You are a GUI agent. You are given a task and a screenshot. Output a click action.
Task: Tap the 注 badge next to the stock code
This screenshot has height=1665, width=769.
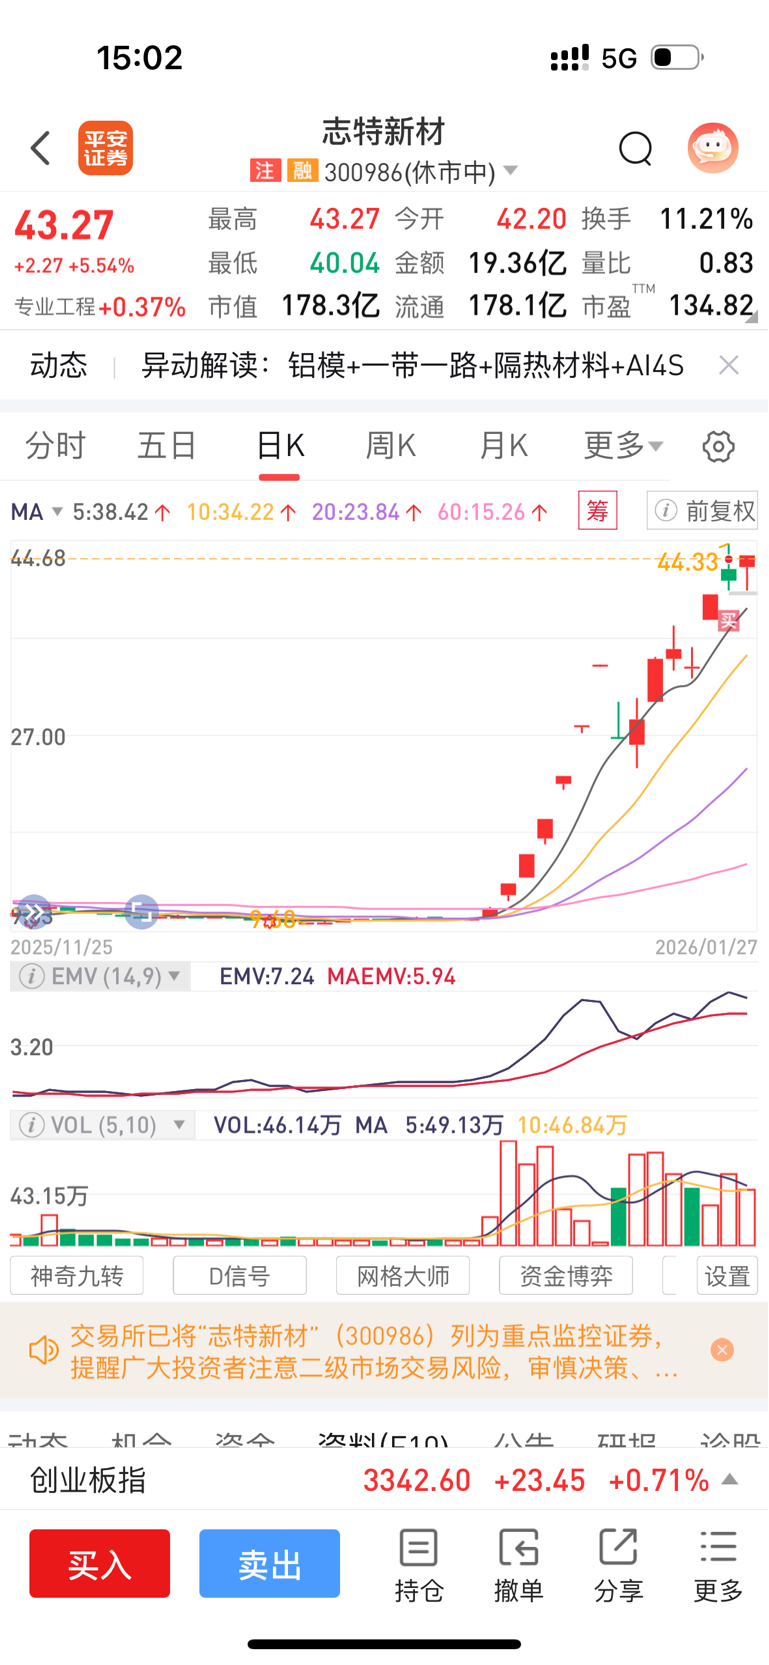tap(264, 171)
